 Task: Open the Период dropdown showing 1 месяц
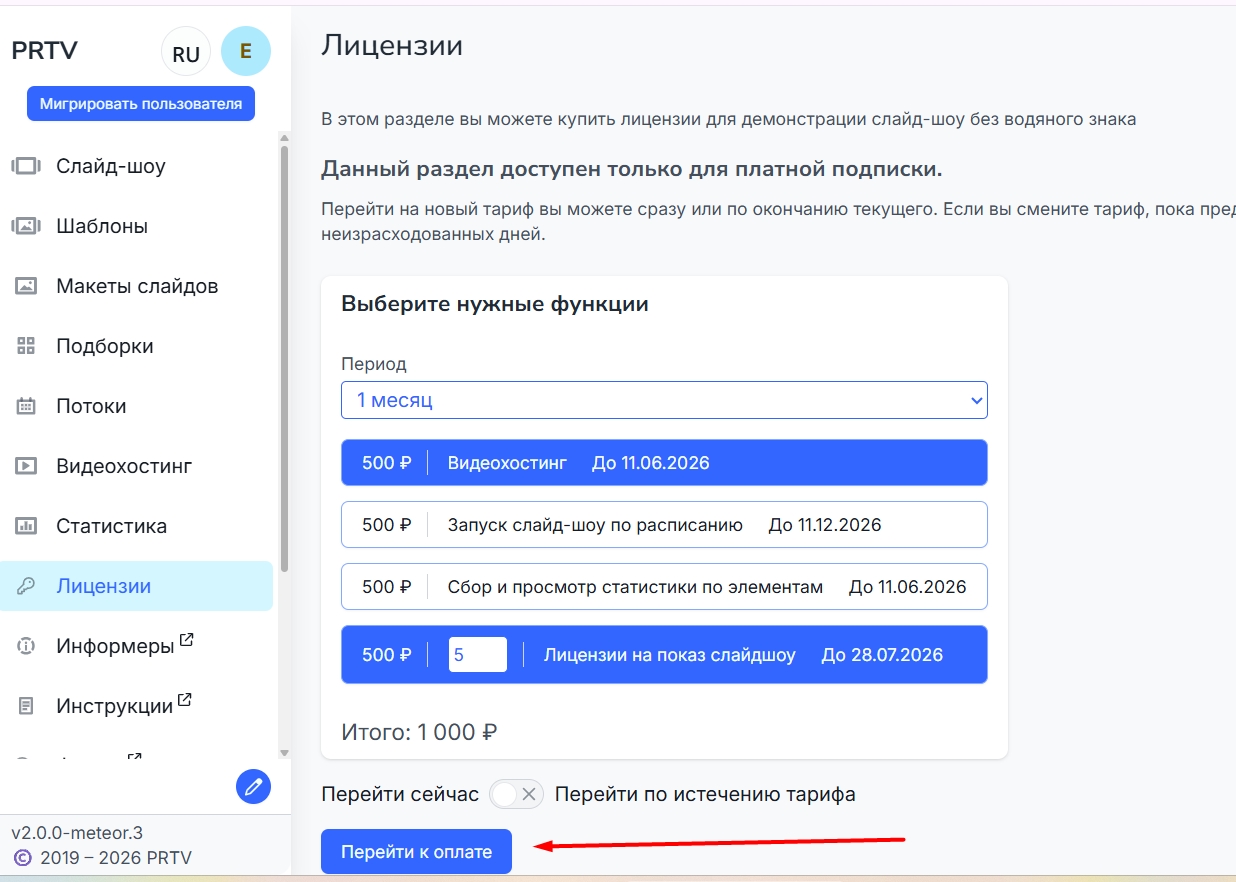click(664, 400)
